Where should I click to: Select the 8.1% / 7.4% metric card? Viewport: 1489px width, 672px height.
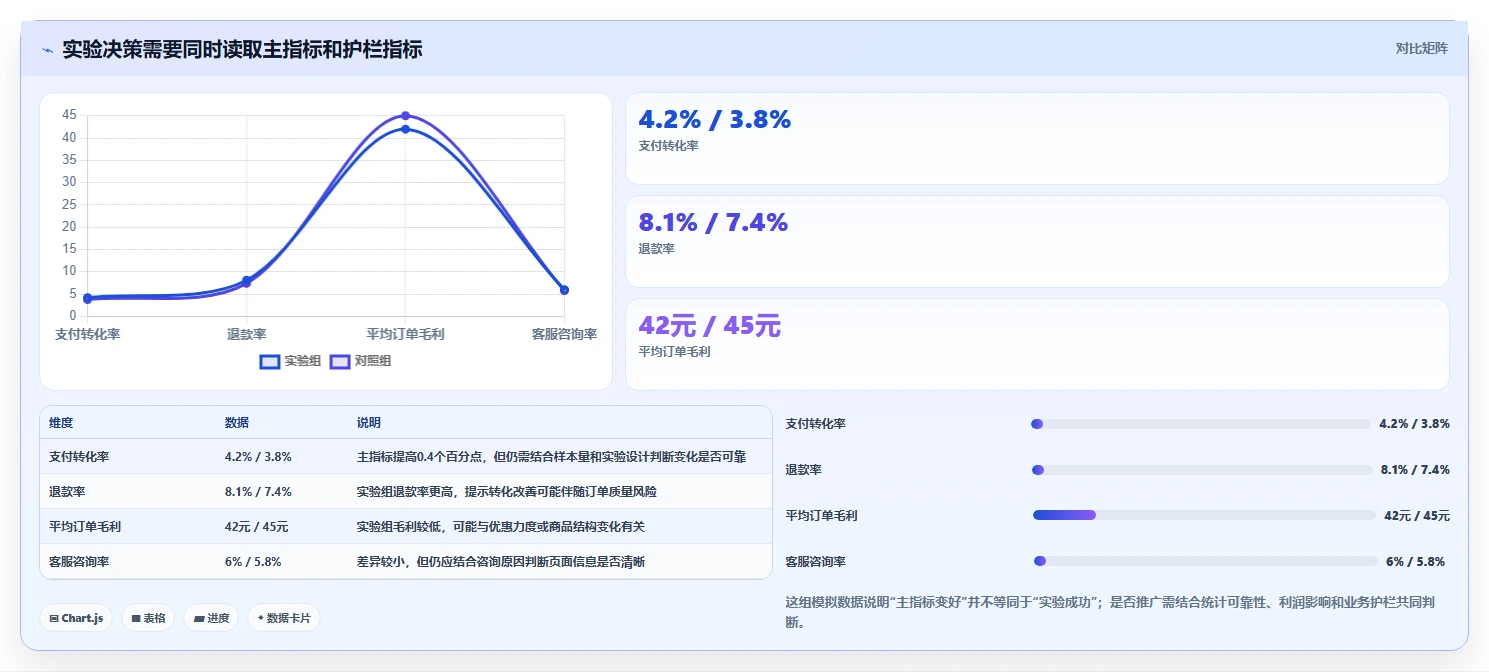(x=1037, y=241)
